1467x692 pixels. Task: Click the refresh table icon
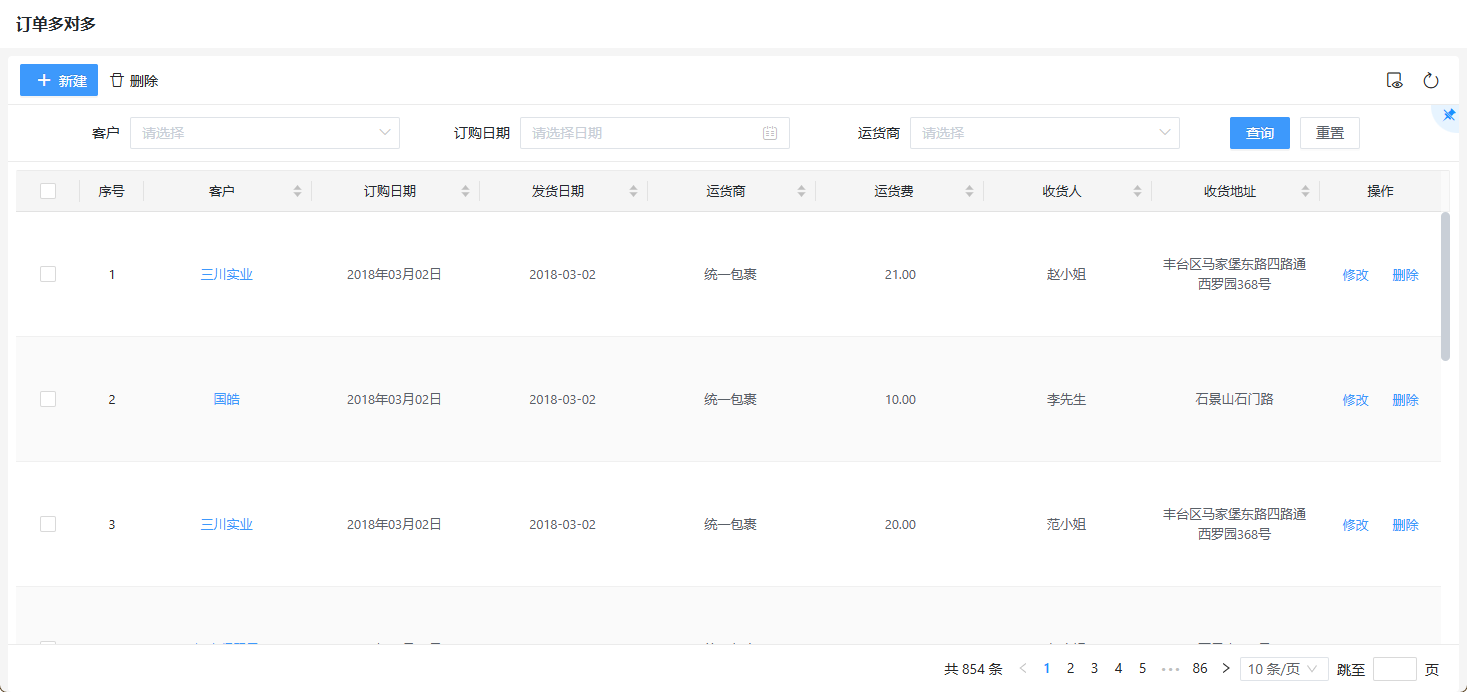(1431, 81)
